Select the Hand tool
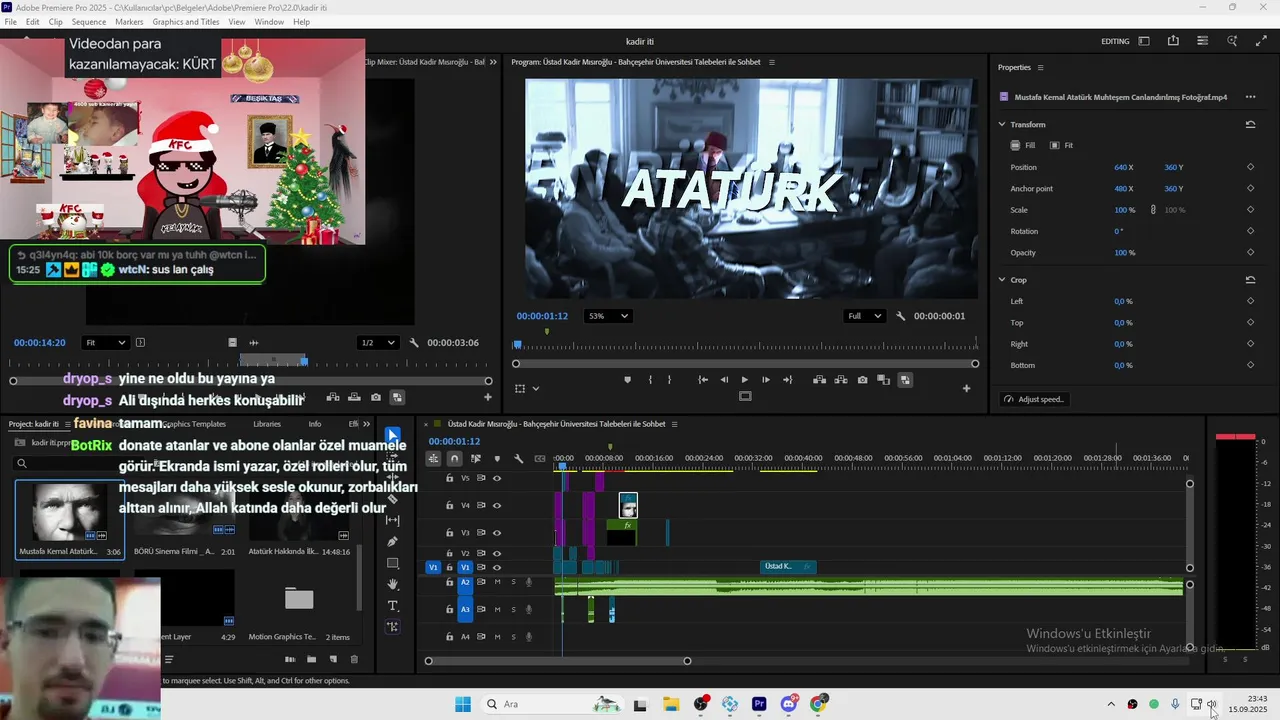Viewport: 1280px width, 720px height. pos(393,584)
